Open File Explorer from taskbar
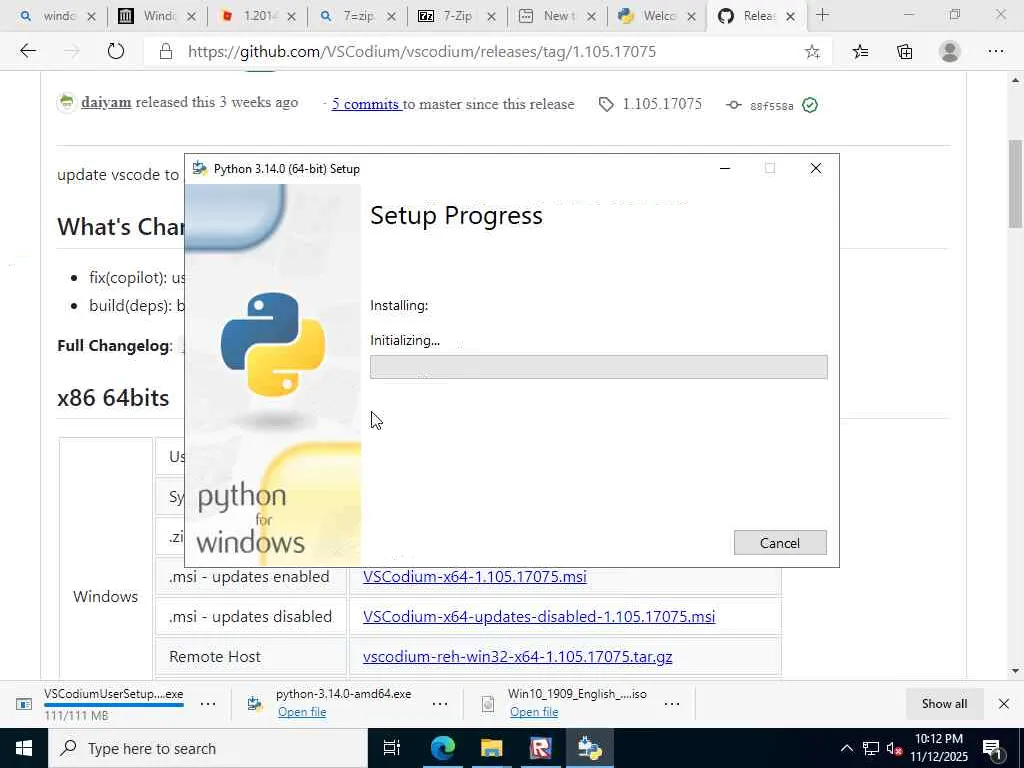This screenshot has height=768, width=1024. pyautogui.click(x=491, y=748)
